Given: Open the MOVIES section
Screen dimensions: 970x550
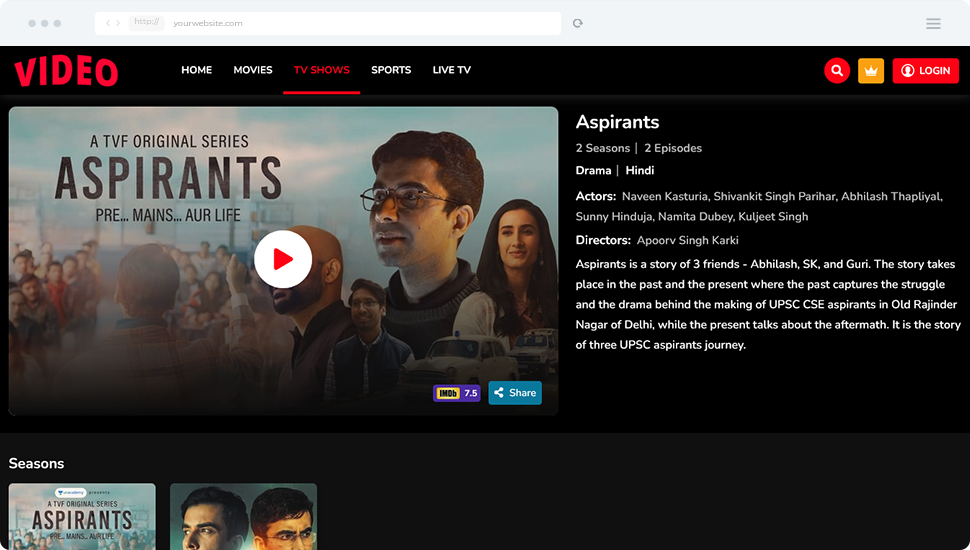Looking at the screenshot, I should [x=253, y=70].
